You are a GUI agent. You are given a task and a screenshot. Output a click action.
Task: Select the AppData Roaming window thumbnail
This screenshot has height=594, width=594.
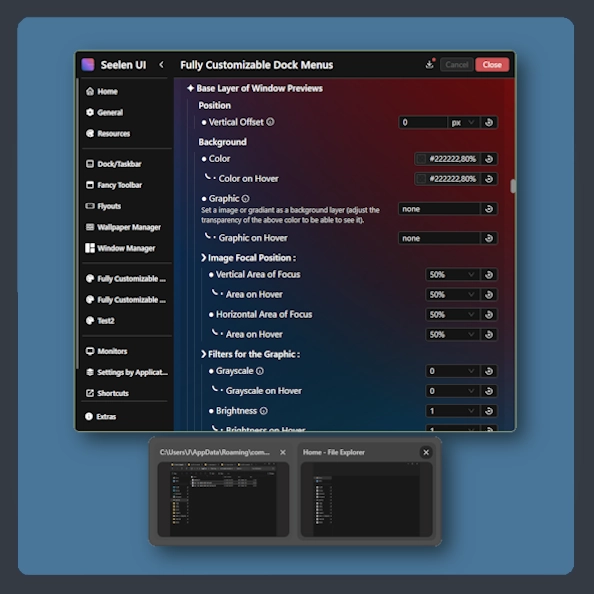223,499
